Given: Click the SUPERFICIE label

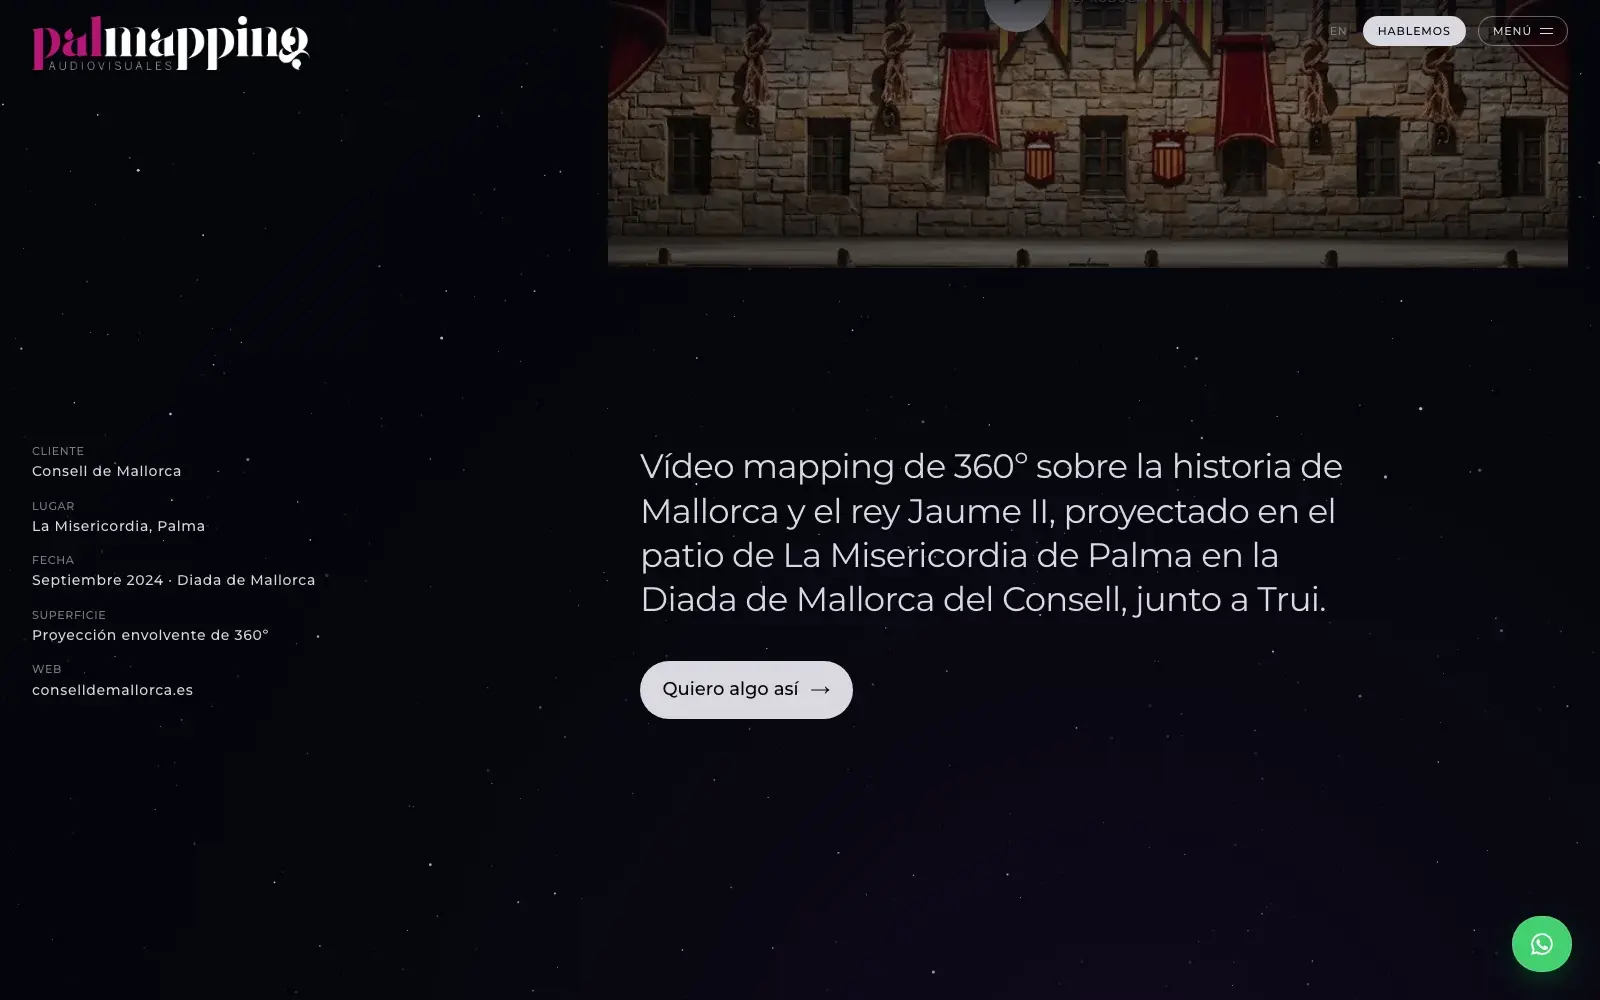Looking at the screenshot, I should [69, 615].
